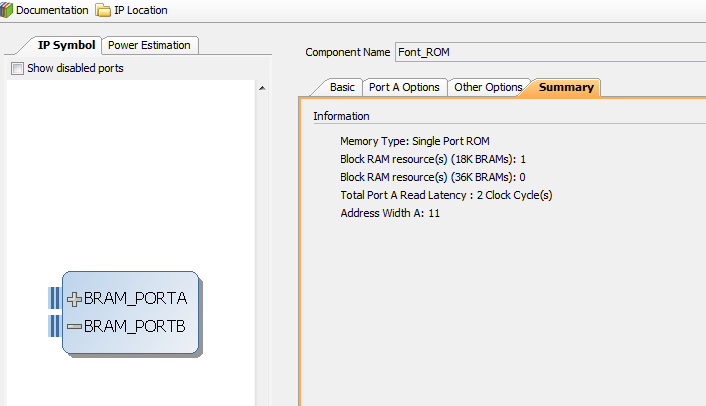Open the Documentation book icon
Viewport: 706px width, 406px height.
[6, 10]
